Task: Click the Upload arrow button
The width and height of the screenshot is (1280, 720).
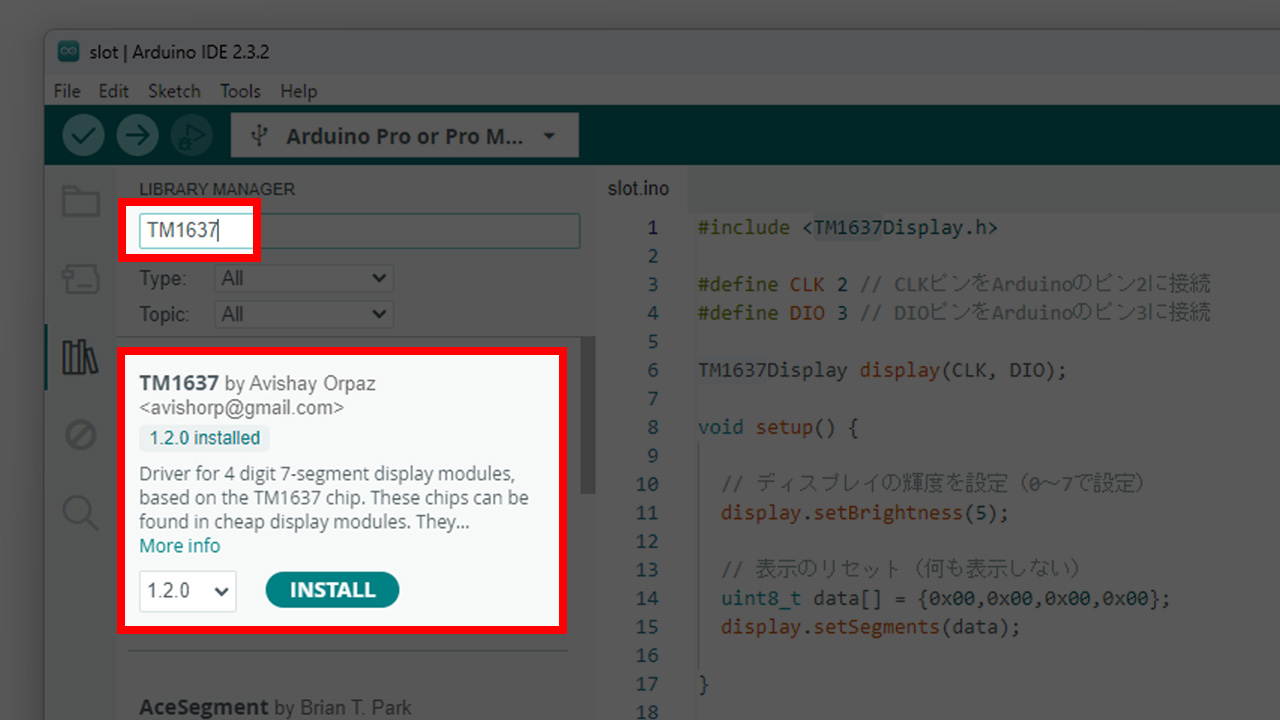Action: coord(137,136)
